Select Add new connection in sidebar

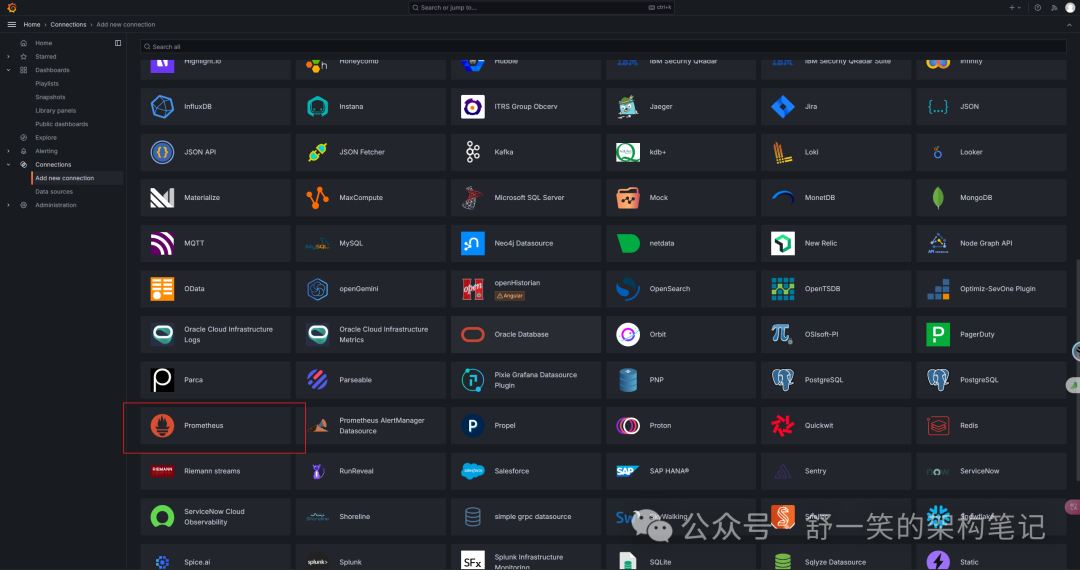tap(78, 178)
